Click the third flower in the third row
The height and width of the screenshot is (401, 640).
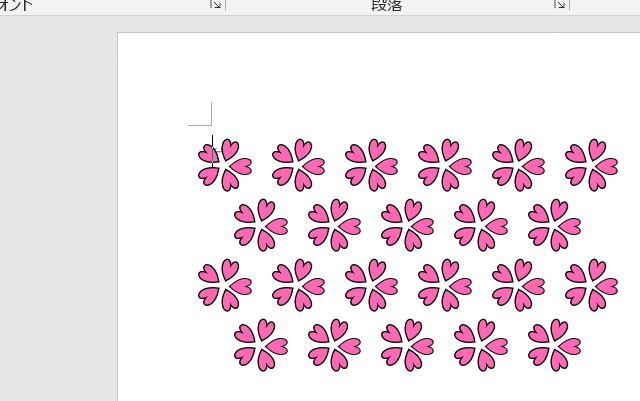(371, 285)
